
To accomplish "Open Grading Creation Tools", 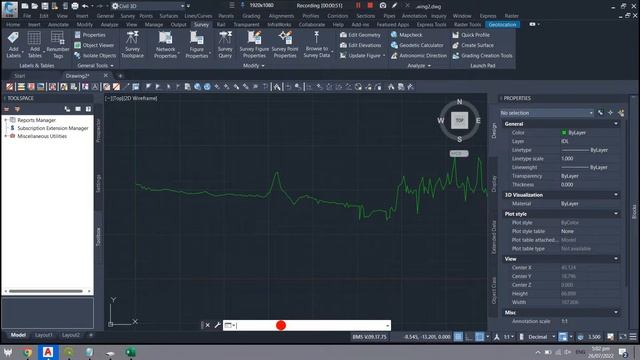I will point(482,56).
